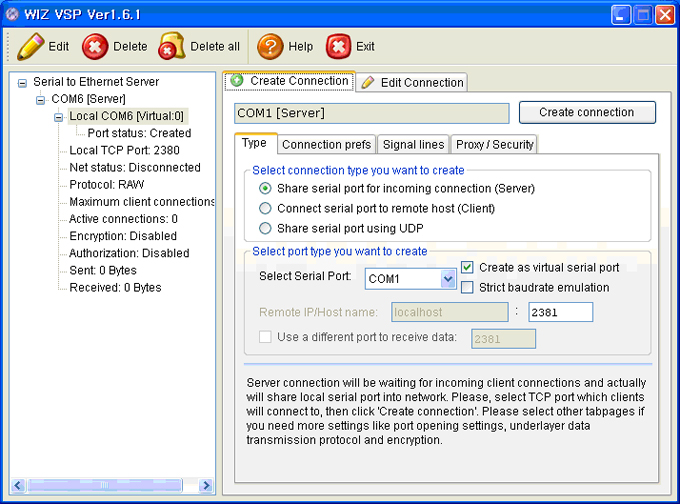Image resolution: width=680 pixels, height=504 pixels.
Task: Collapse the 'Local COM6 [Virtual:0]' node
Action: pos(58,117)
